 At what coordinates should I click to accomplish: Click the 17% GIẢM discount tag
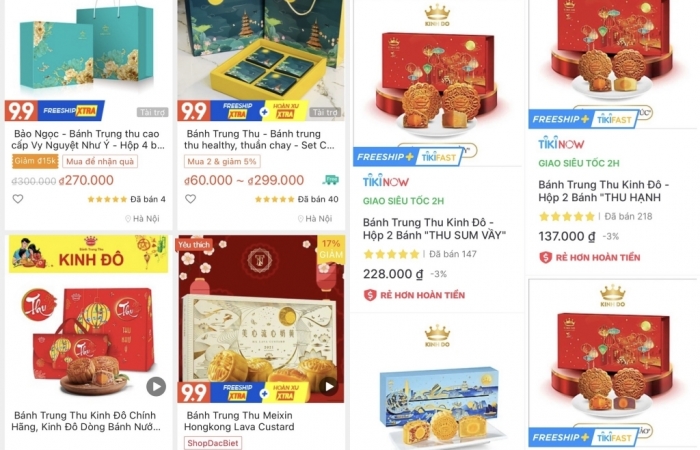[x=331, y=249]
